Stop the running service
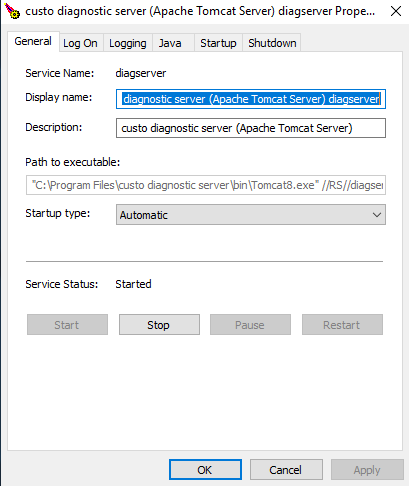The height and width of the screenshot is (486, 409). click(x=159, y=325)
